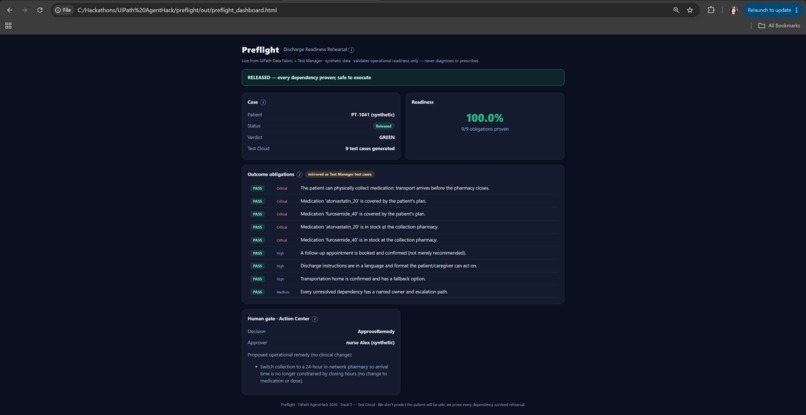Click 'Transportation home is confirmed' obligation
806x415 pixels.
tap(403, 279)
